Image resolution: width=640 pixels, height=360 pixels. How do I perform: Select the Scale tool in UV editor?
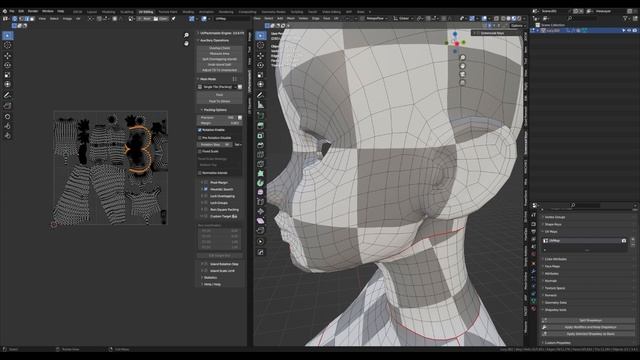7,75
